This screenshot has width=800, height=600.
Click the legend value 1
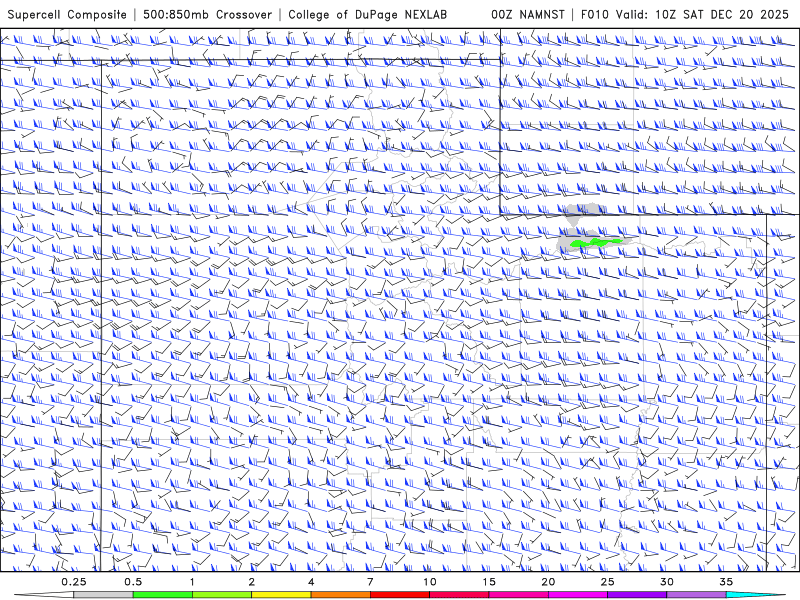coord(192,582)
